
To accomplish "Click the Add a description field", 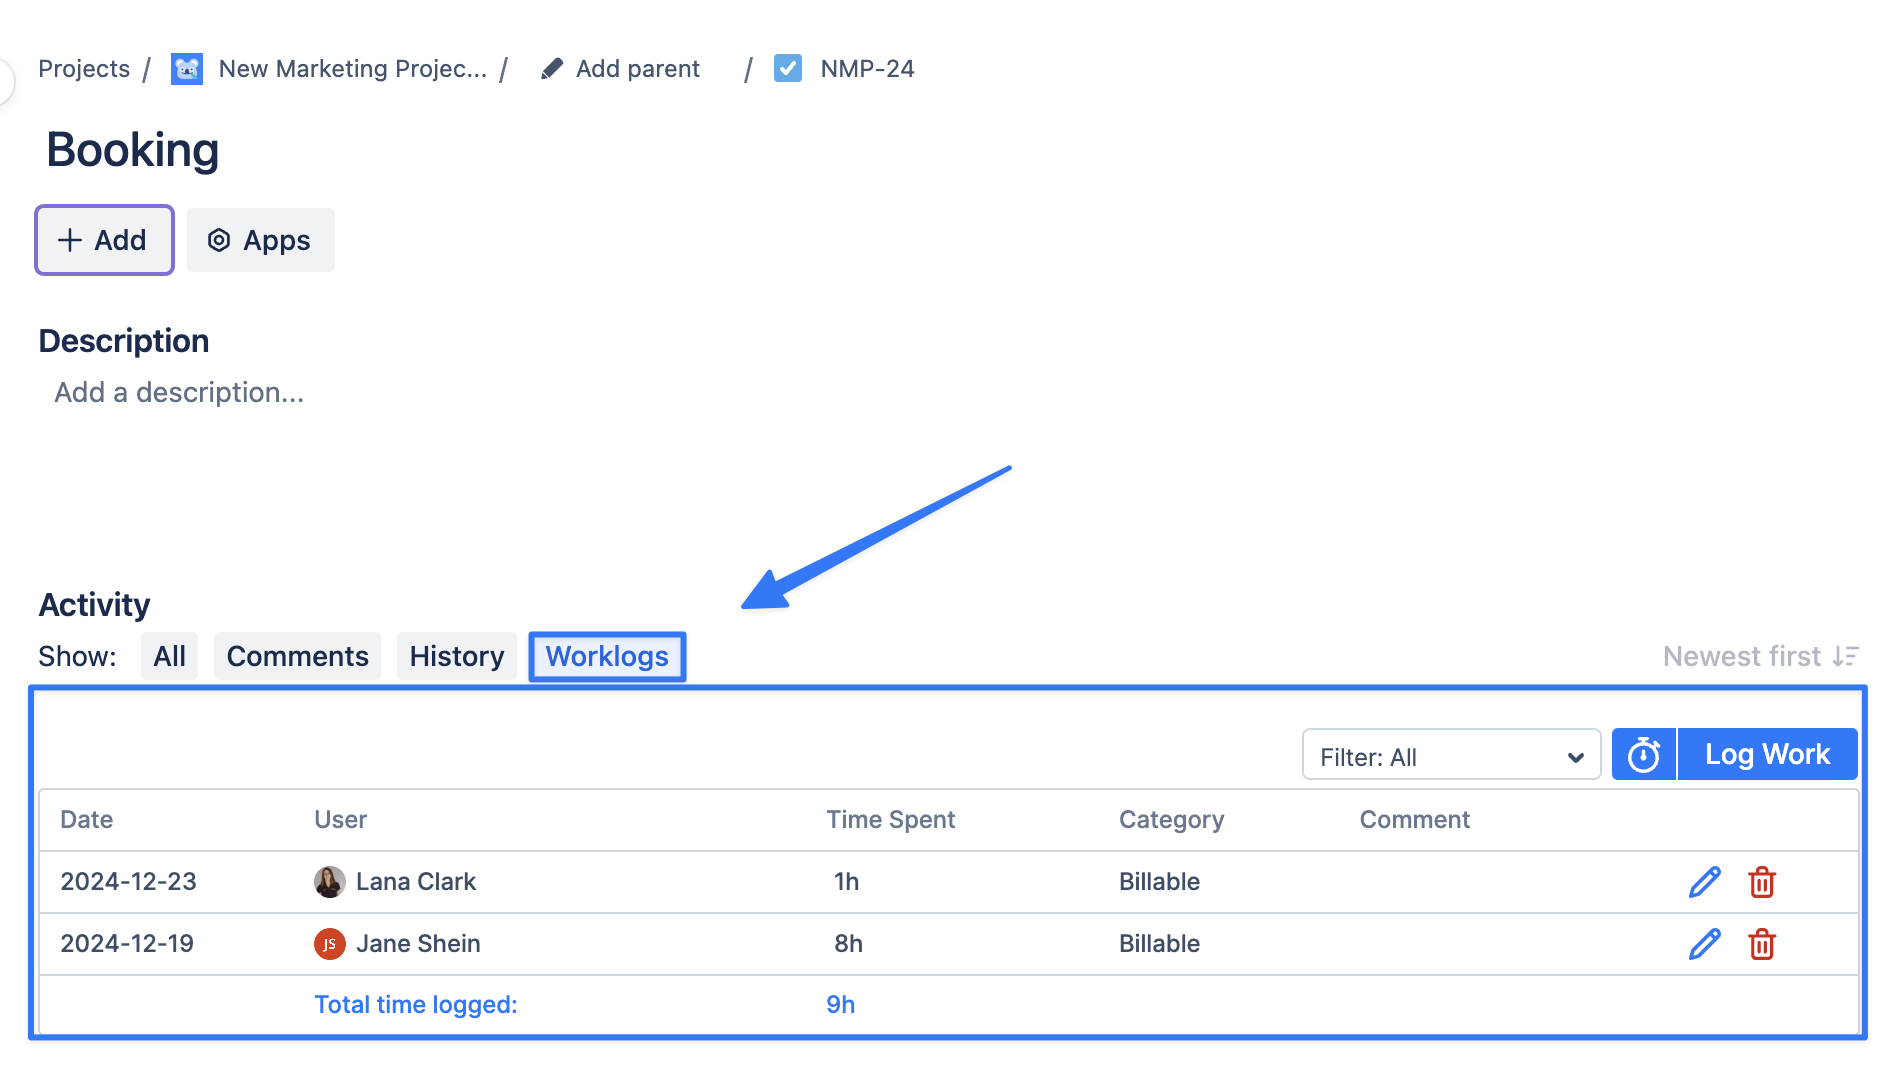I will coord(179,393).
